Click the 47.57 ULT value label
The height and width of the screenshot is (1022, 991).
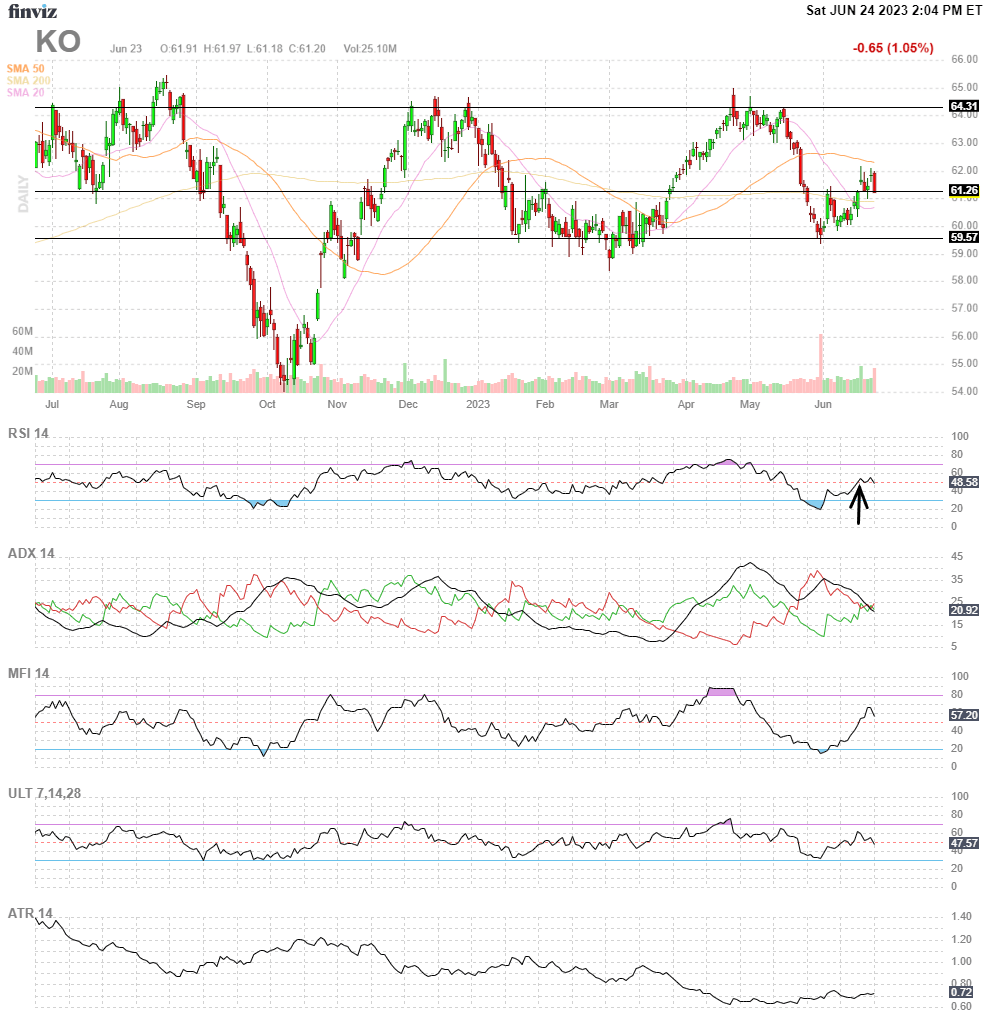pyautogui.click(x=964, y=843)
